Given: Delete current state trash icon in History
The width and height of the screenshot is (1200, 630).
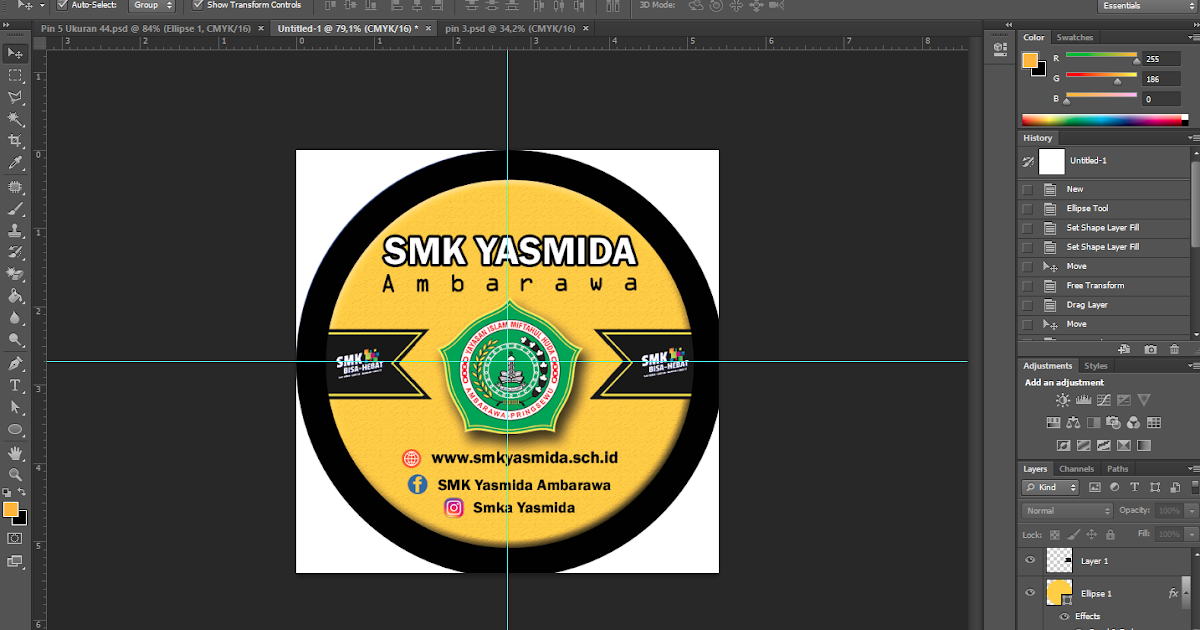Looking at the screenshot, I should tap(1174, 349).
